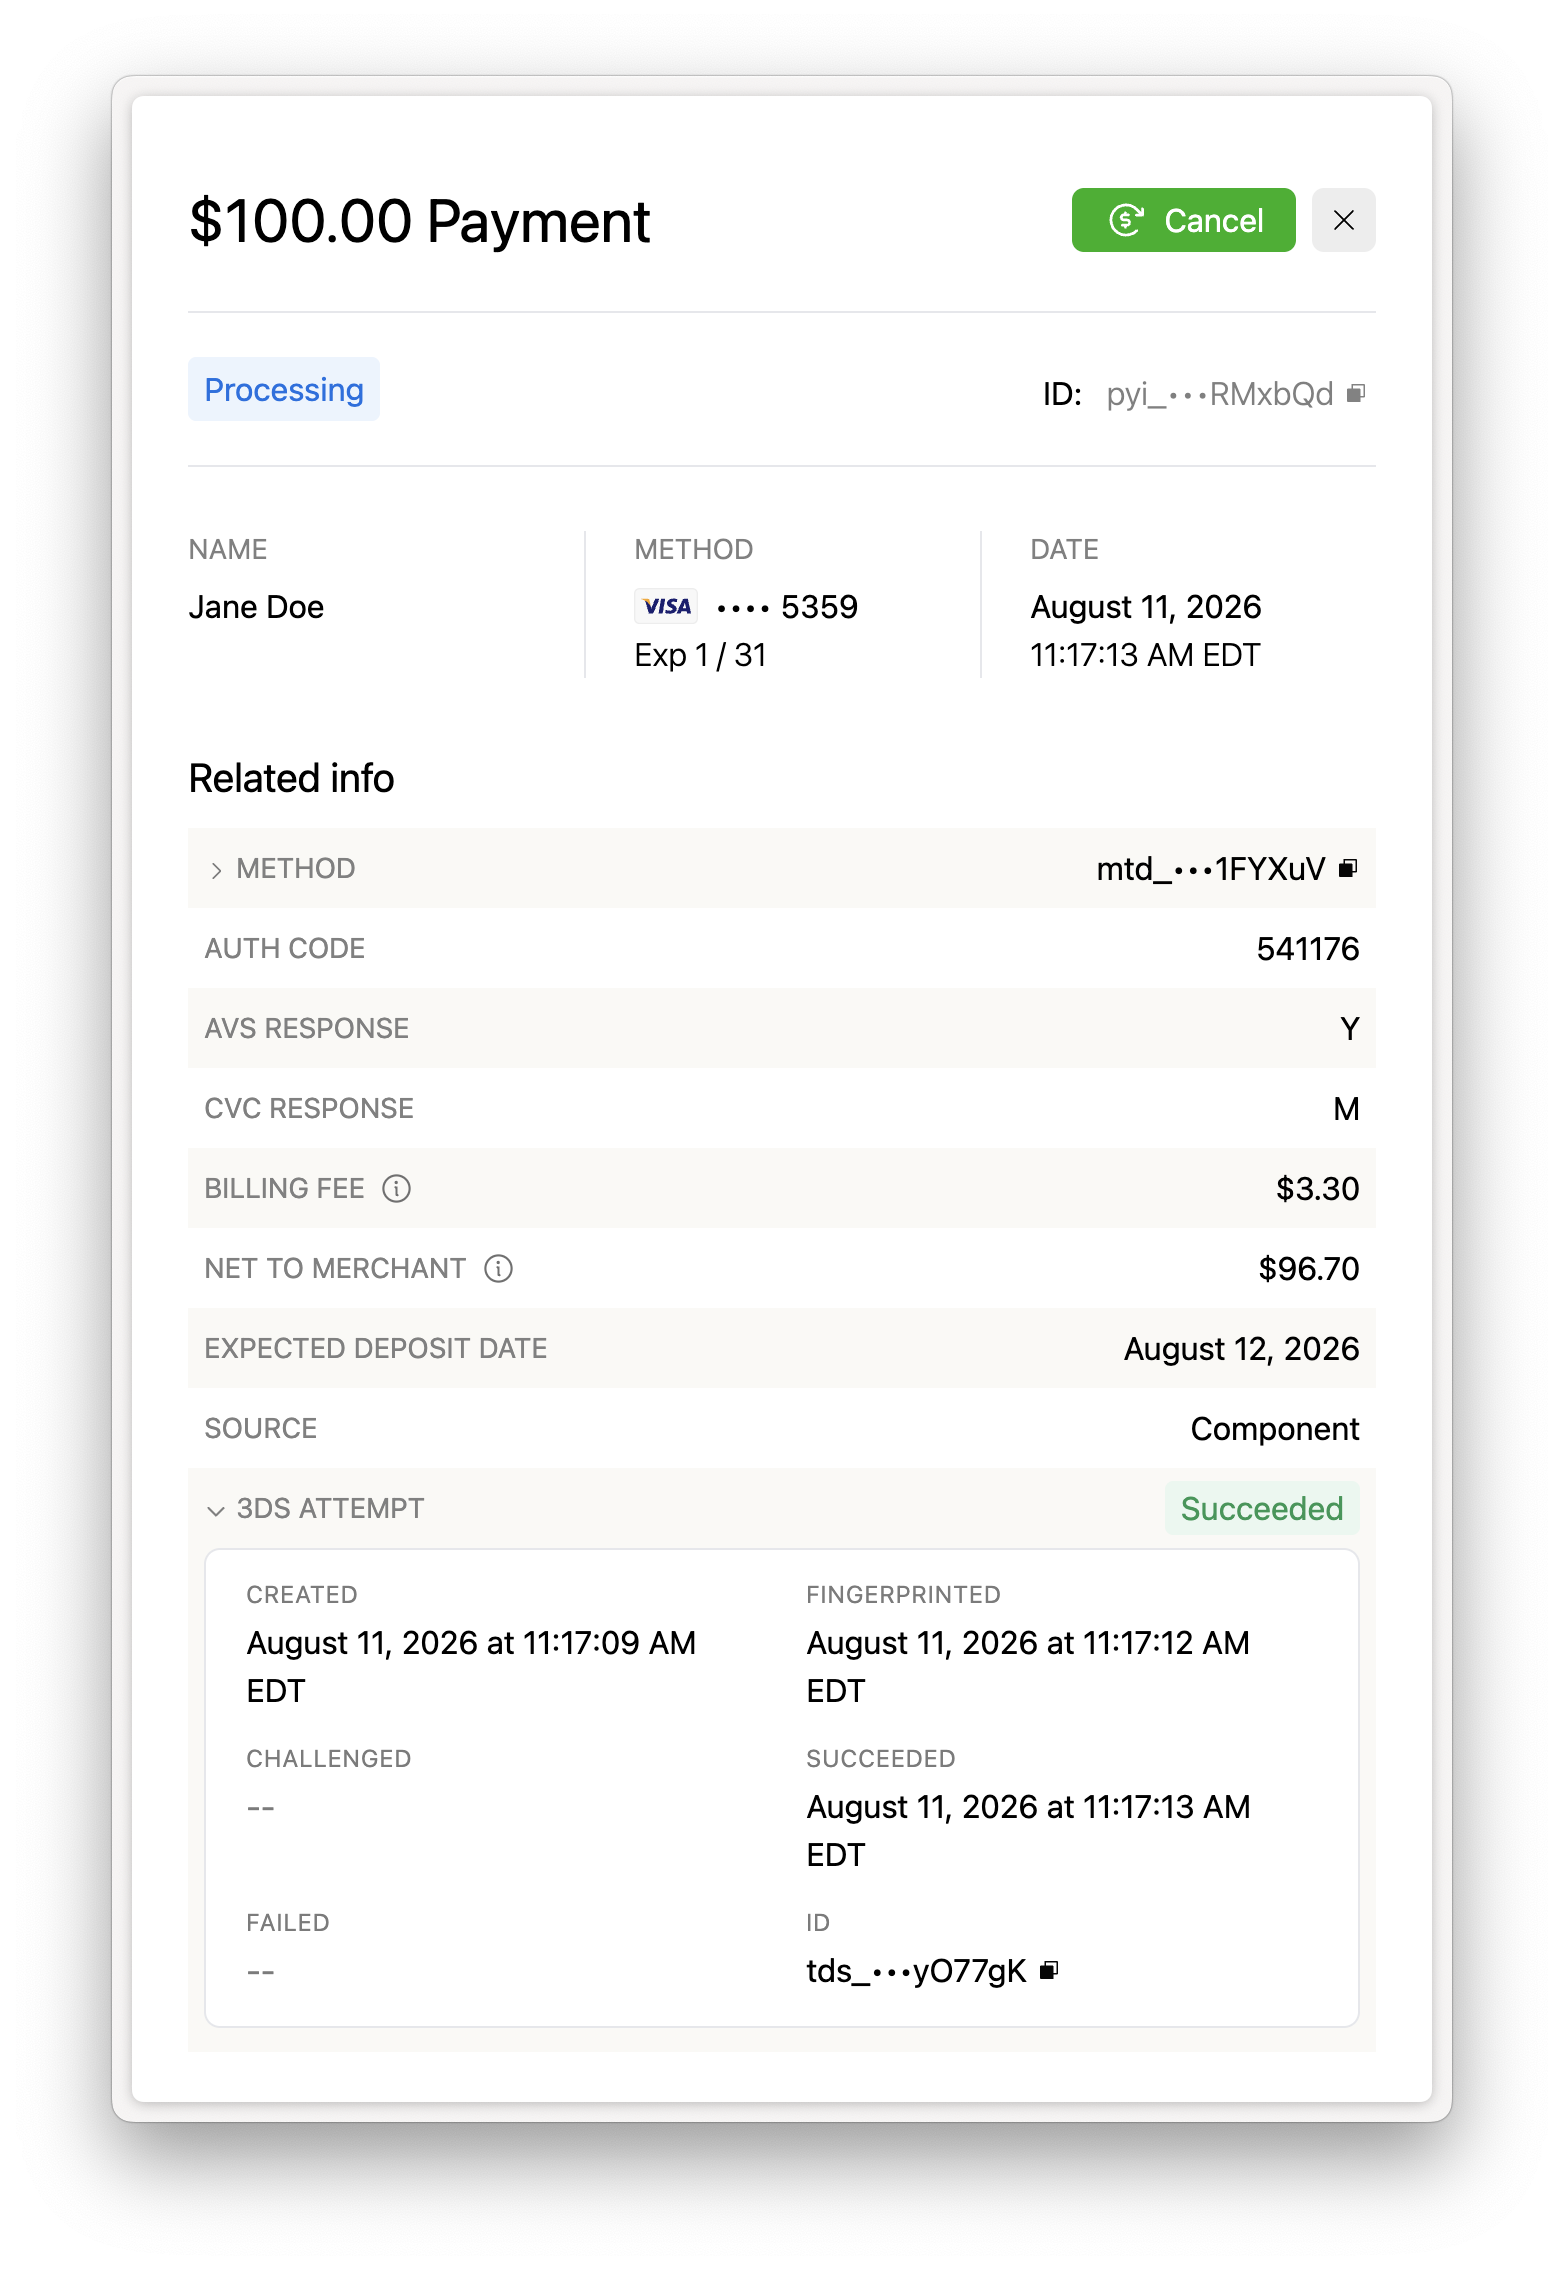Viewport: 1564px width, 2270px height.
Task: Click the Succeeded 3DS status badge
Action: point(1261,1508)
